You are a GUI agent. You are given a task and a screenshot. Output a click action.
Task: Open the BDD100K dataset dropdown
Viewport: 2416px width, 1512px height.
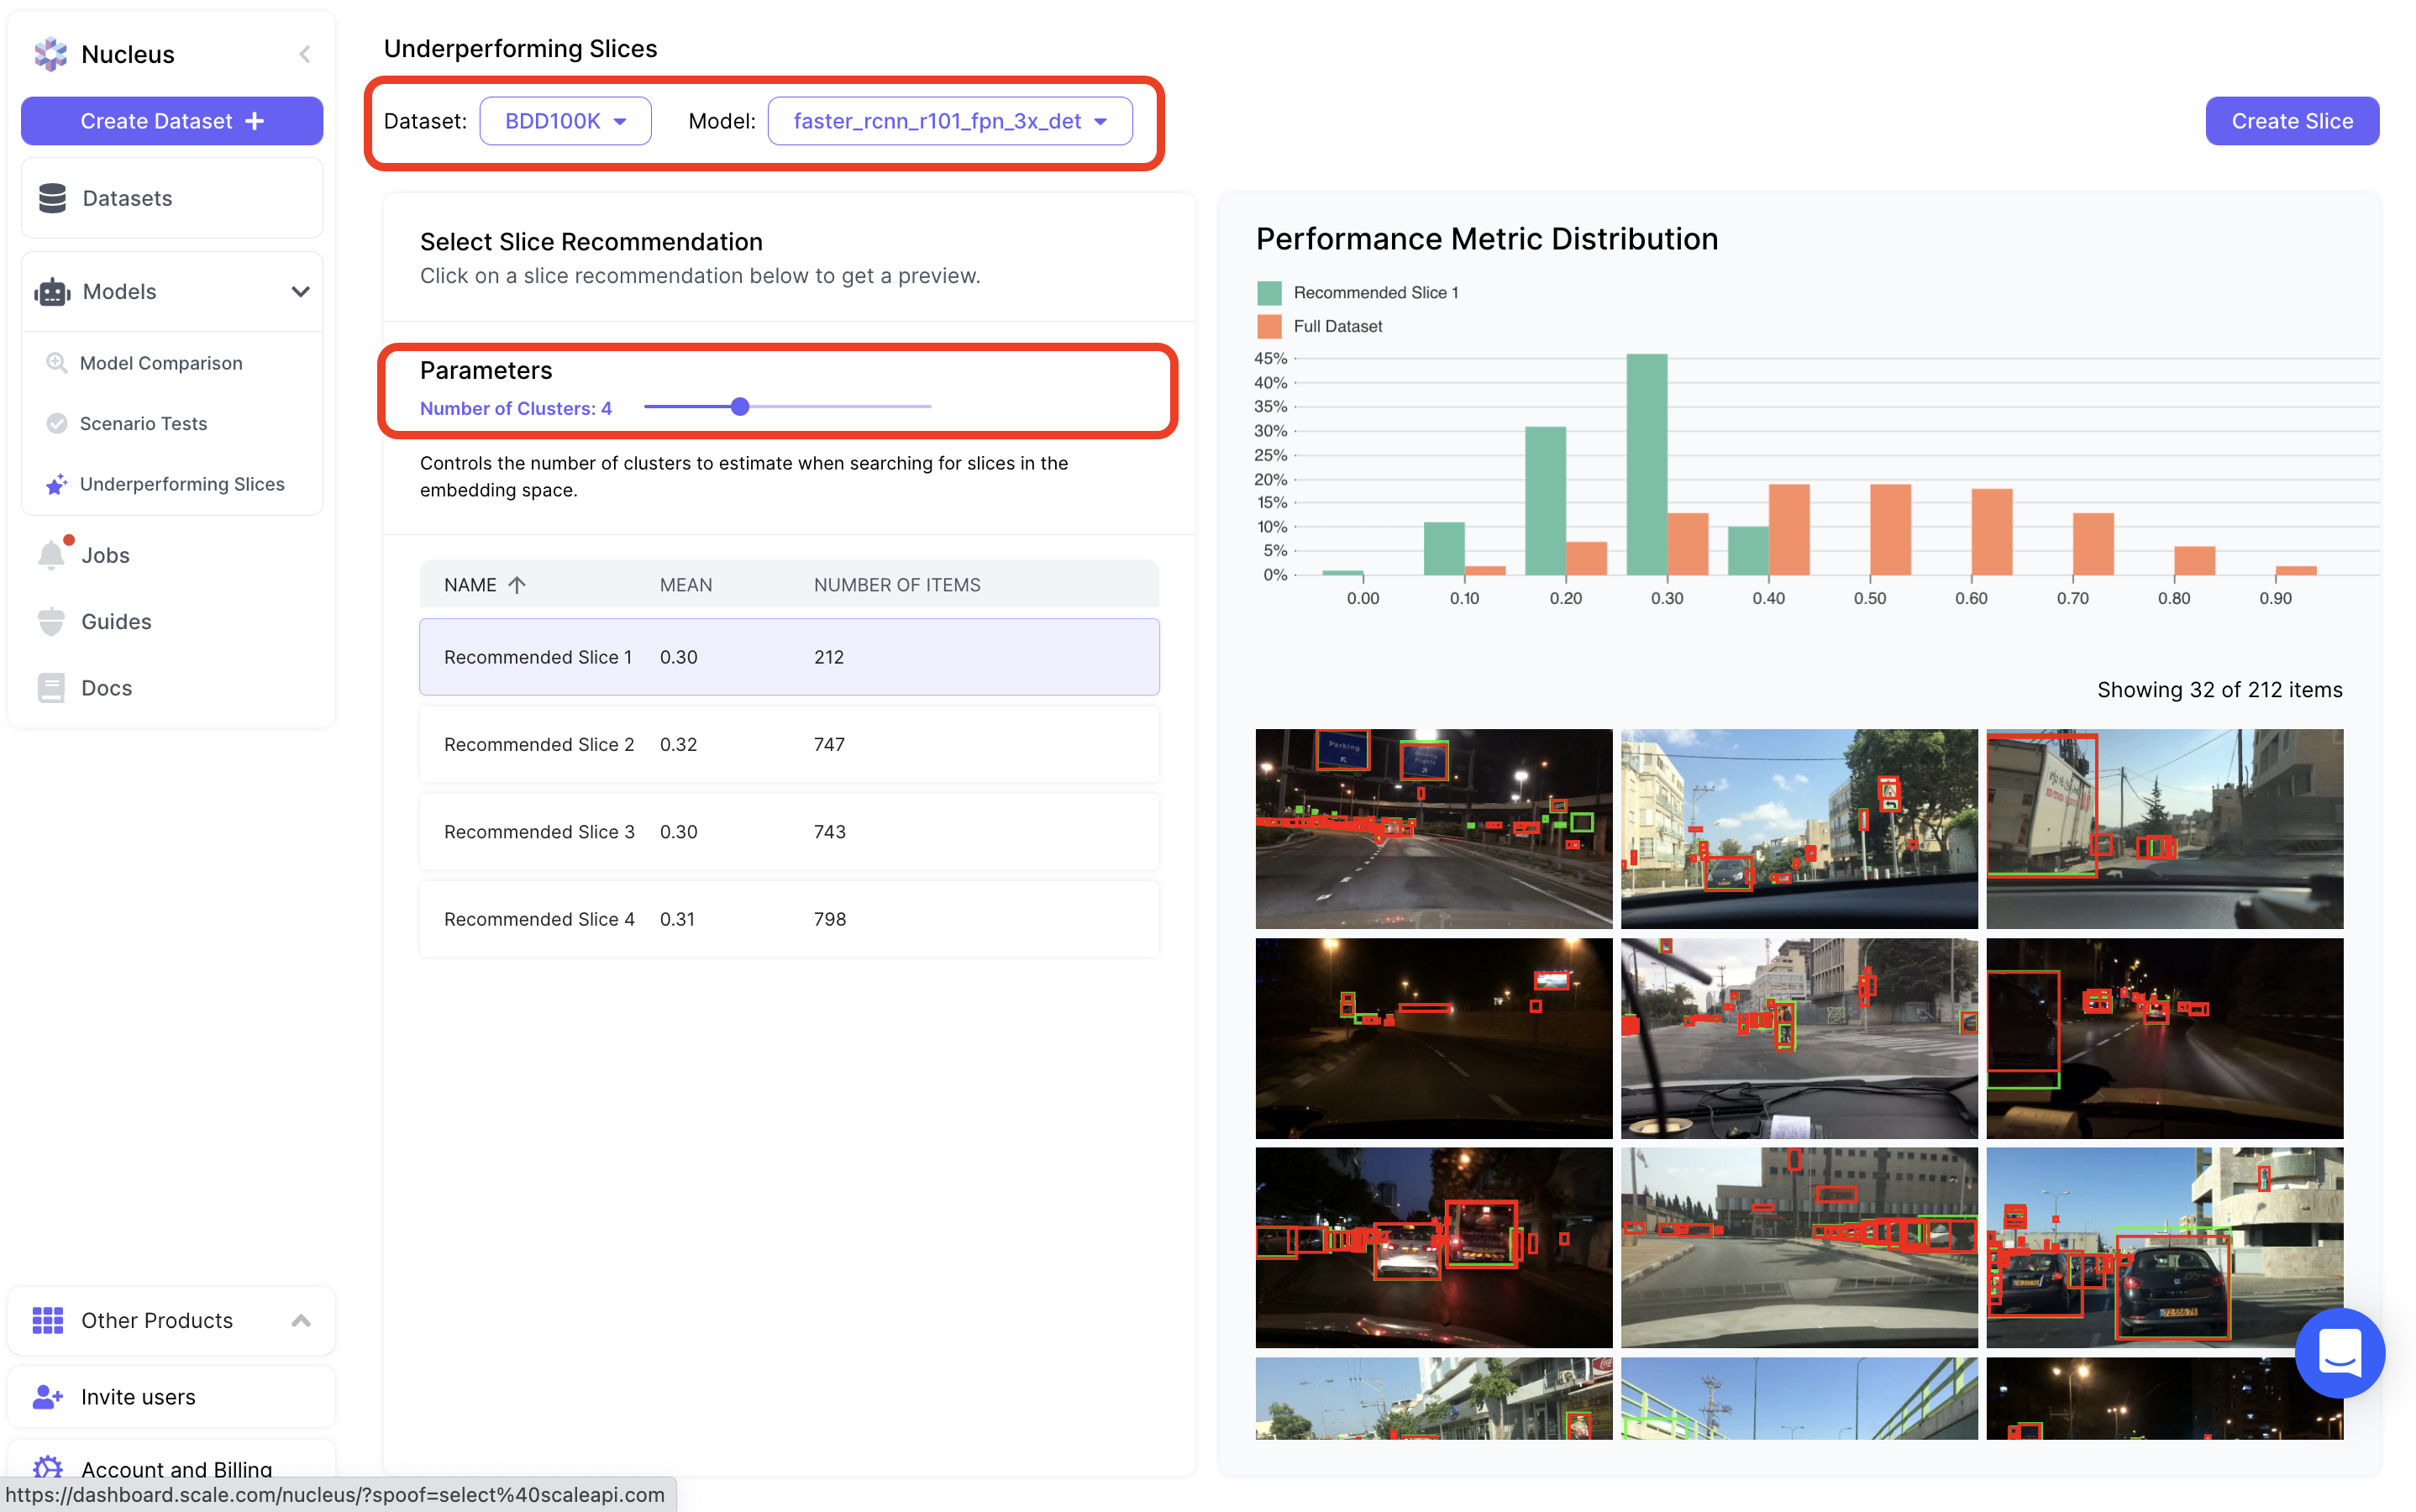pos(565,121)
